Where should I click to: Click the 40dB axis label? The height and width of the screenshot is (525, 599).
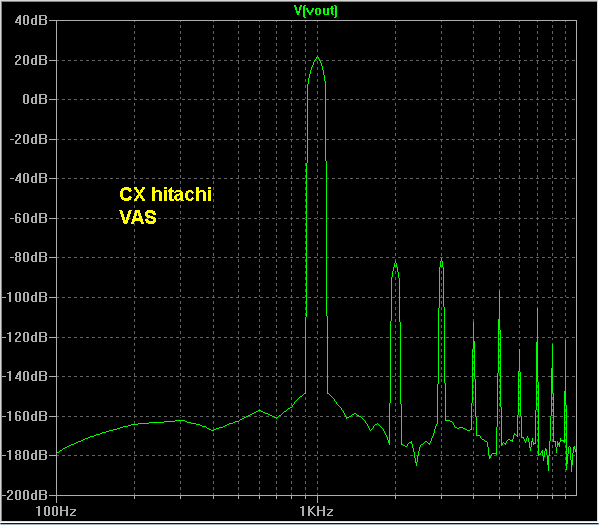click(x=31, y=20)
